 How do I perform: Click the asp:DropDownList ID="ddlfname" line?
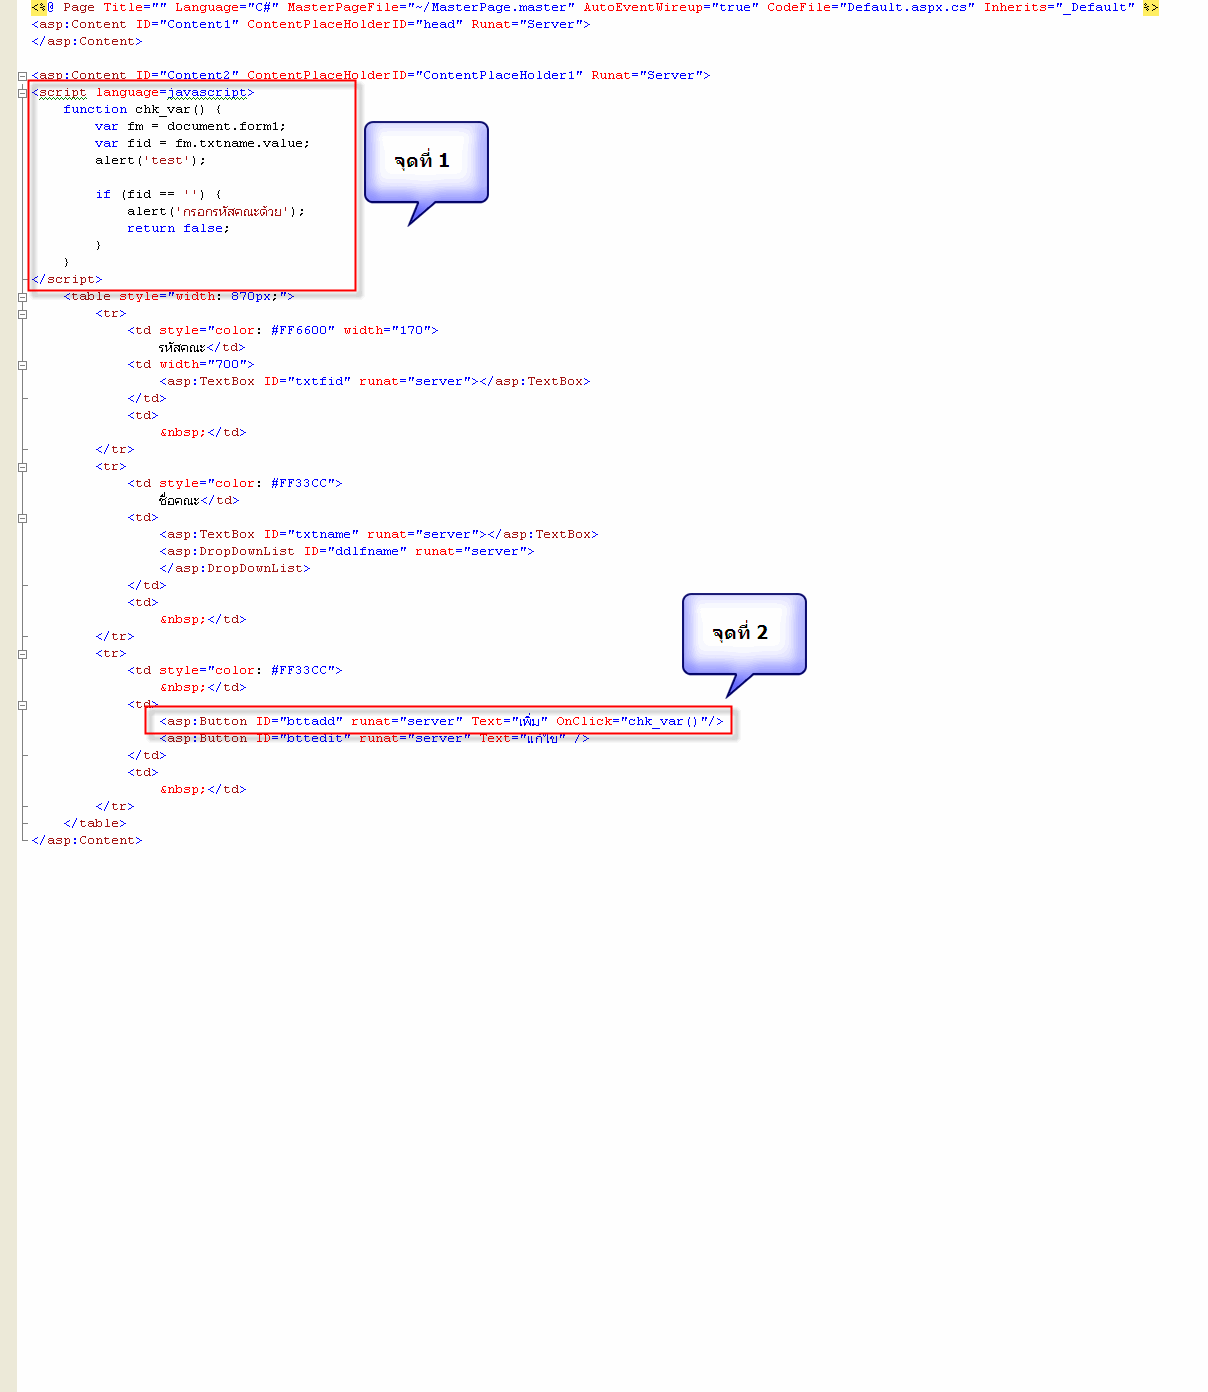click(347, 551)
